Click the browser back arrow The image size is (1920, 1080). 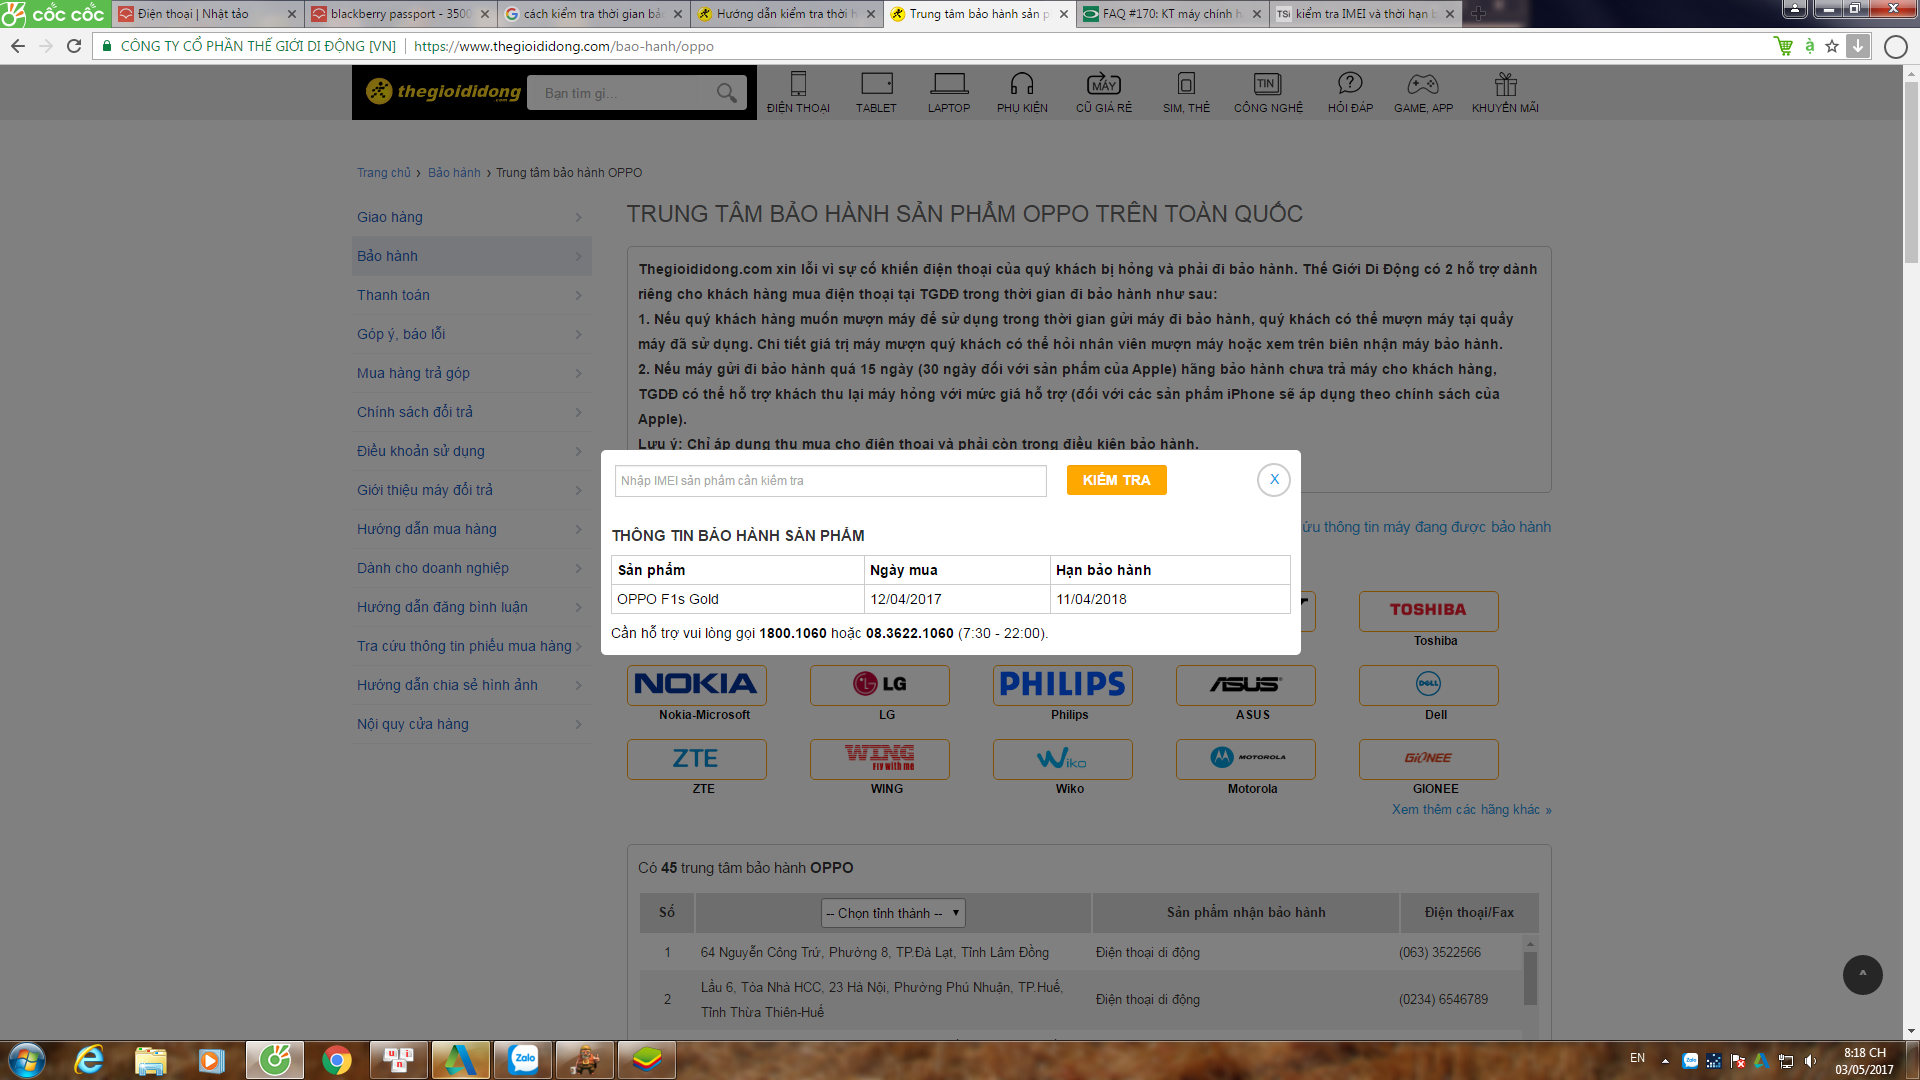pos(18,46)
